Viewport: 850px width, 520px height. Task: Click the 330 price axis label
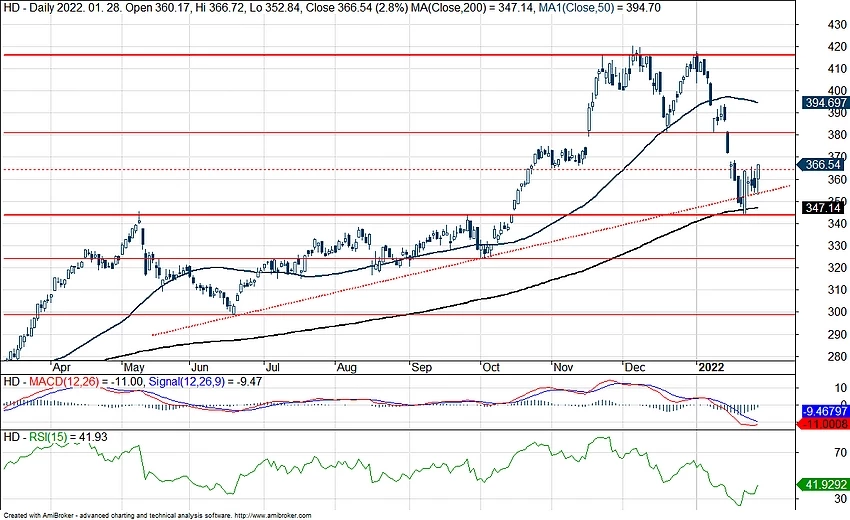pyautogui.click(x=837, y=246)
